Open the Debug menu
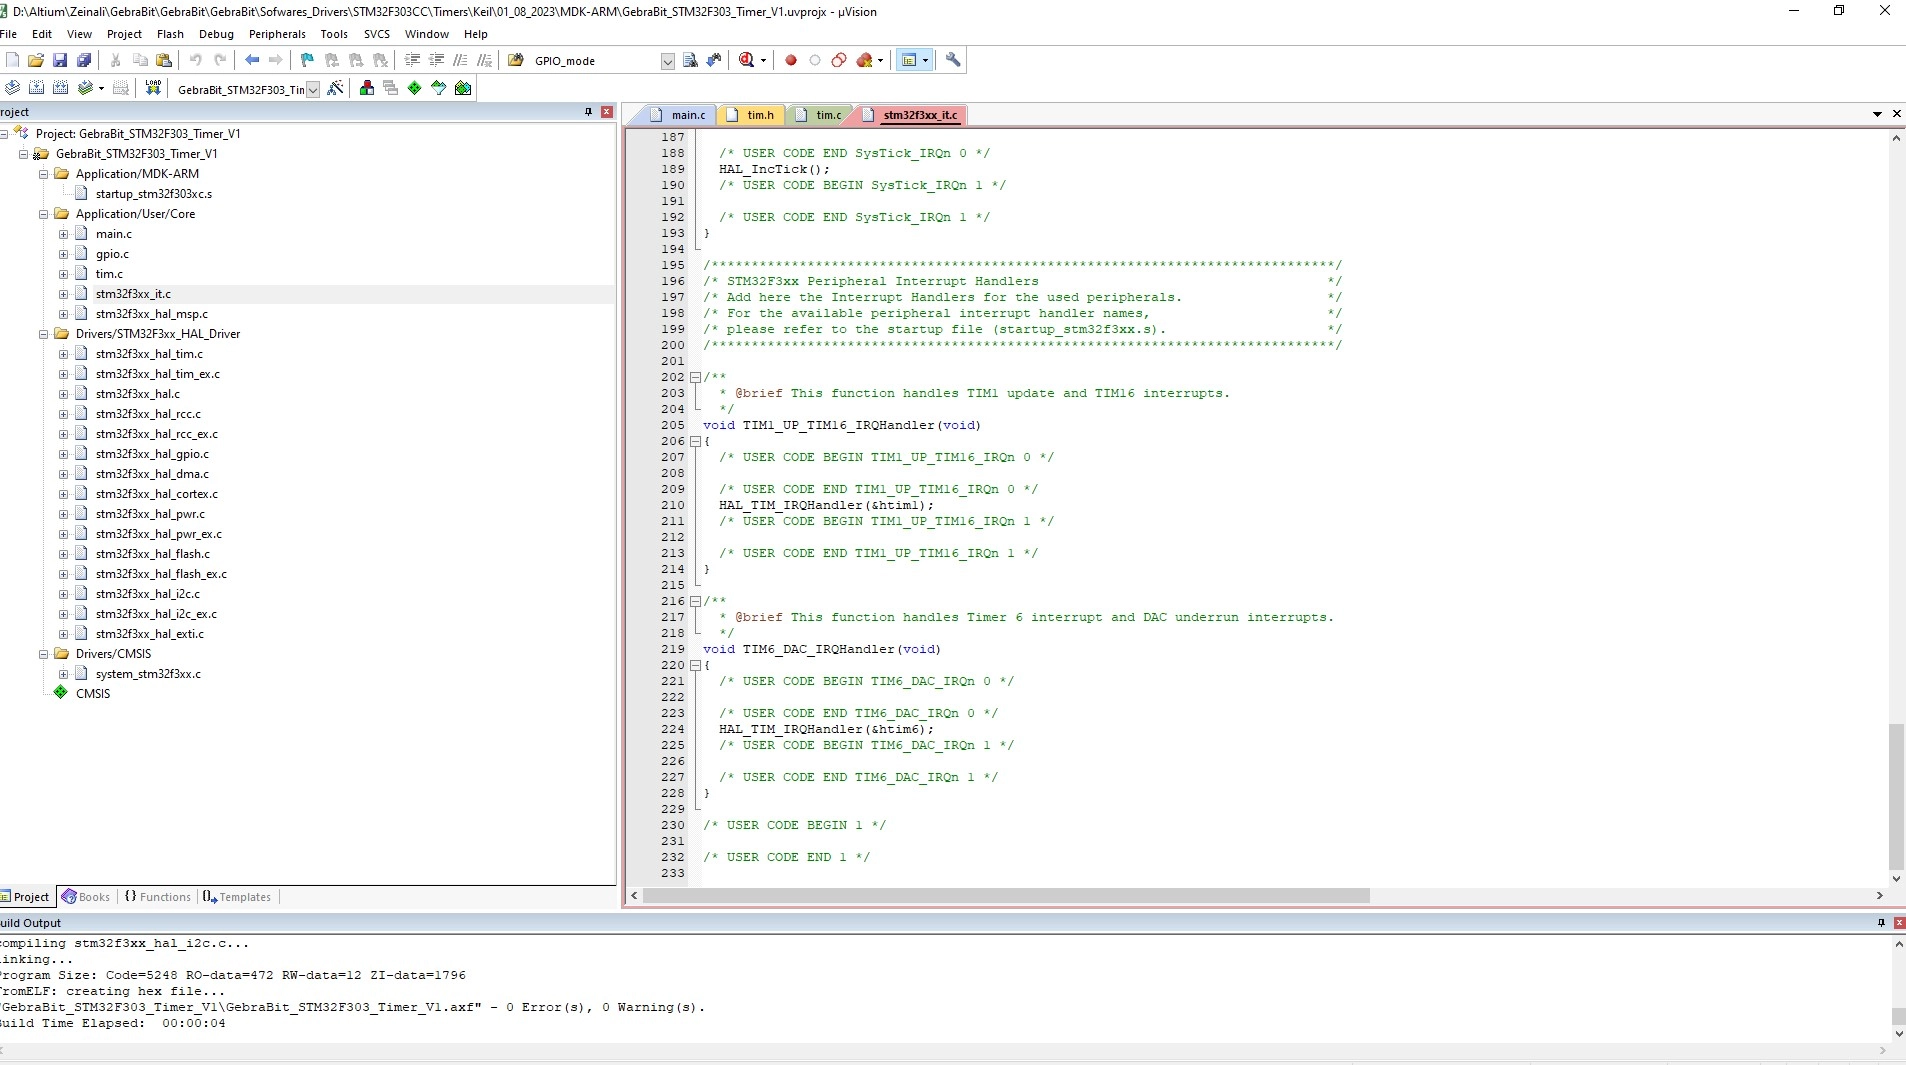Screen dimensions: 1906x1065 216,34
